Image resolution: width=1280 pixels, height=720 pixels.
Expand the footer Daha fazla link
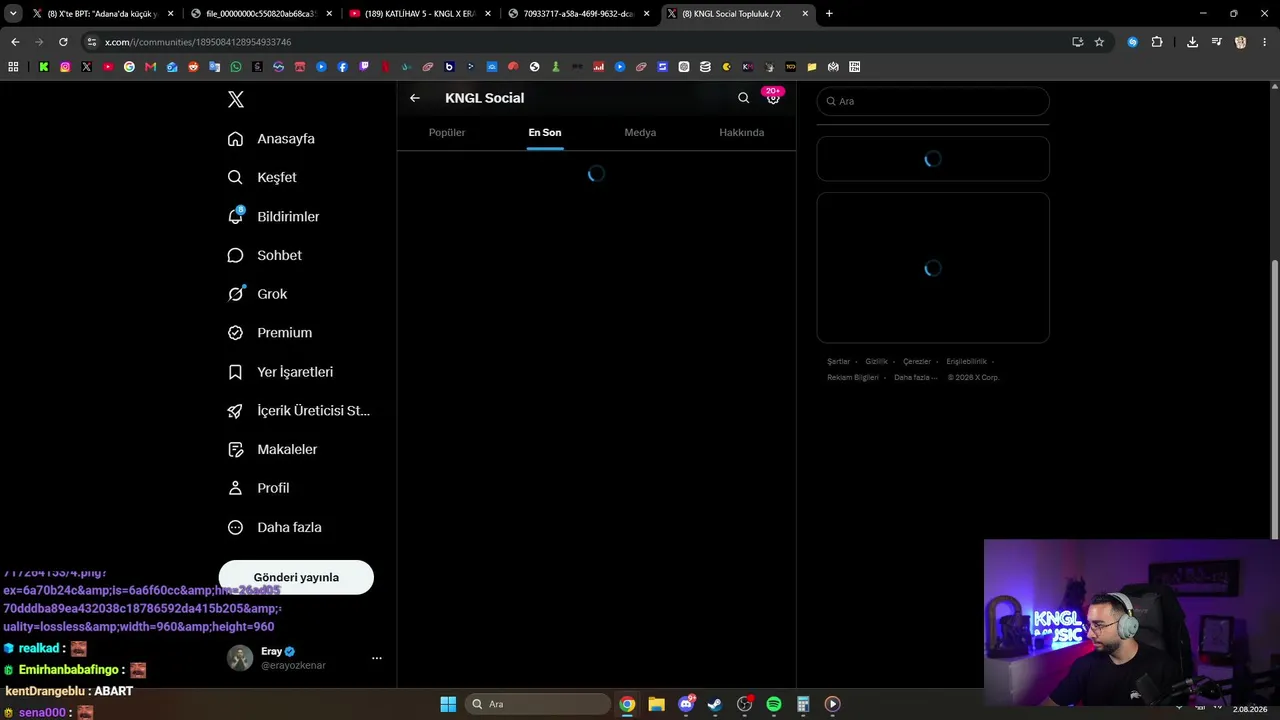(915, 378)
